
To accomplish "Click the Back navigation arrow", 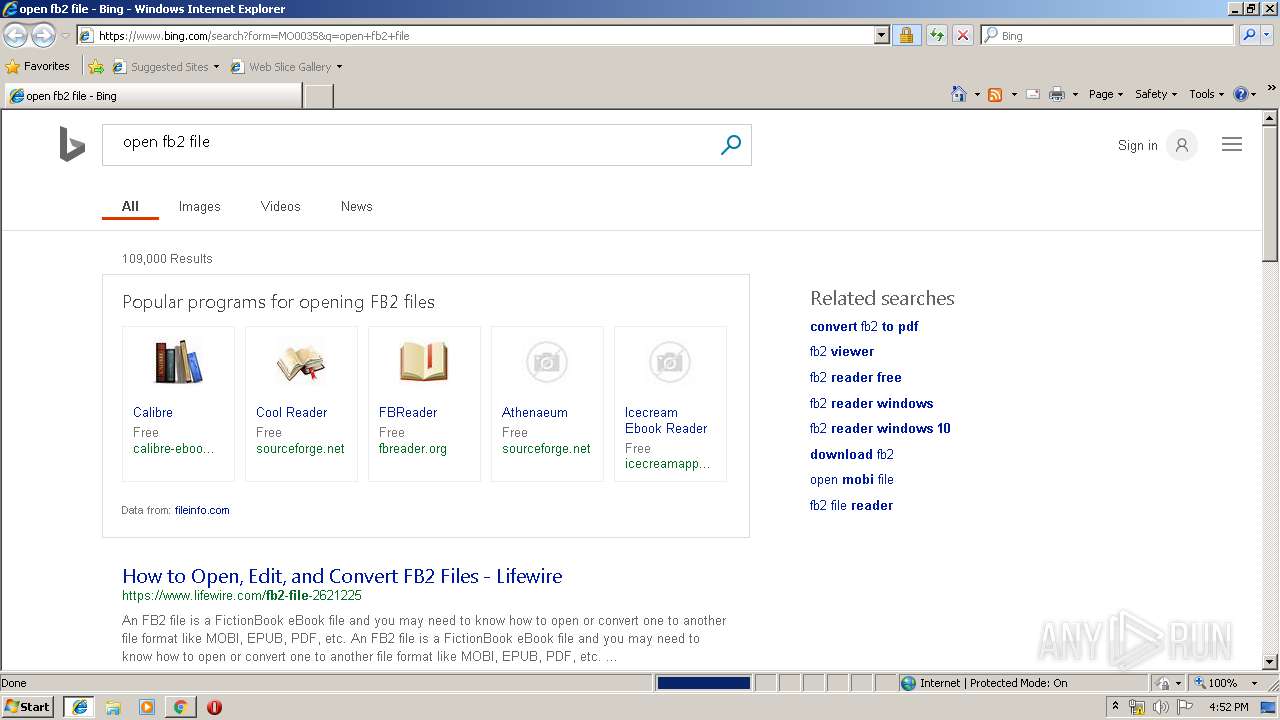I will click(16, 35).
